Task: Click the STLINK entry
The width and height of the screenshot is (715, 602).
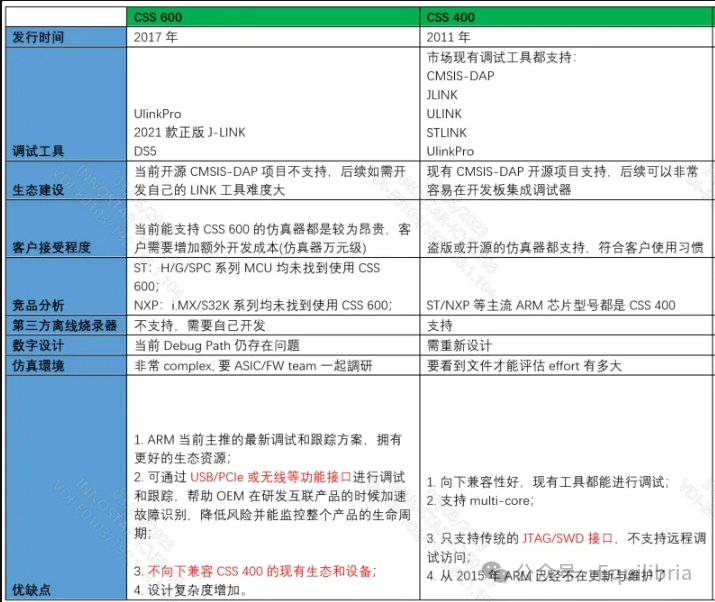Action: click(x=446, y=133)
